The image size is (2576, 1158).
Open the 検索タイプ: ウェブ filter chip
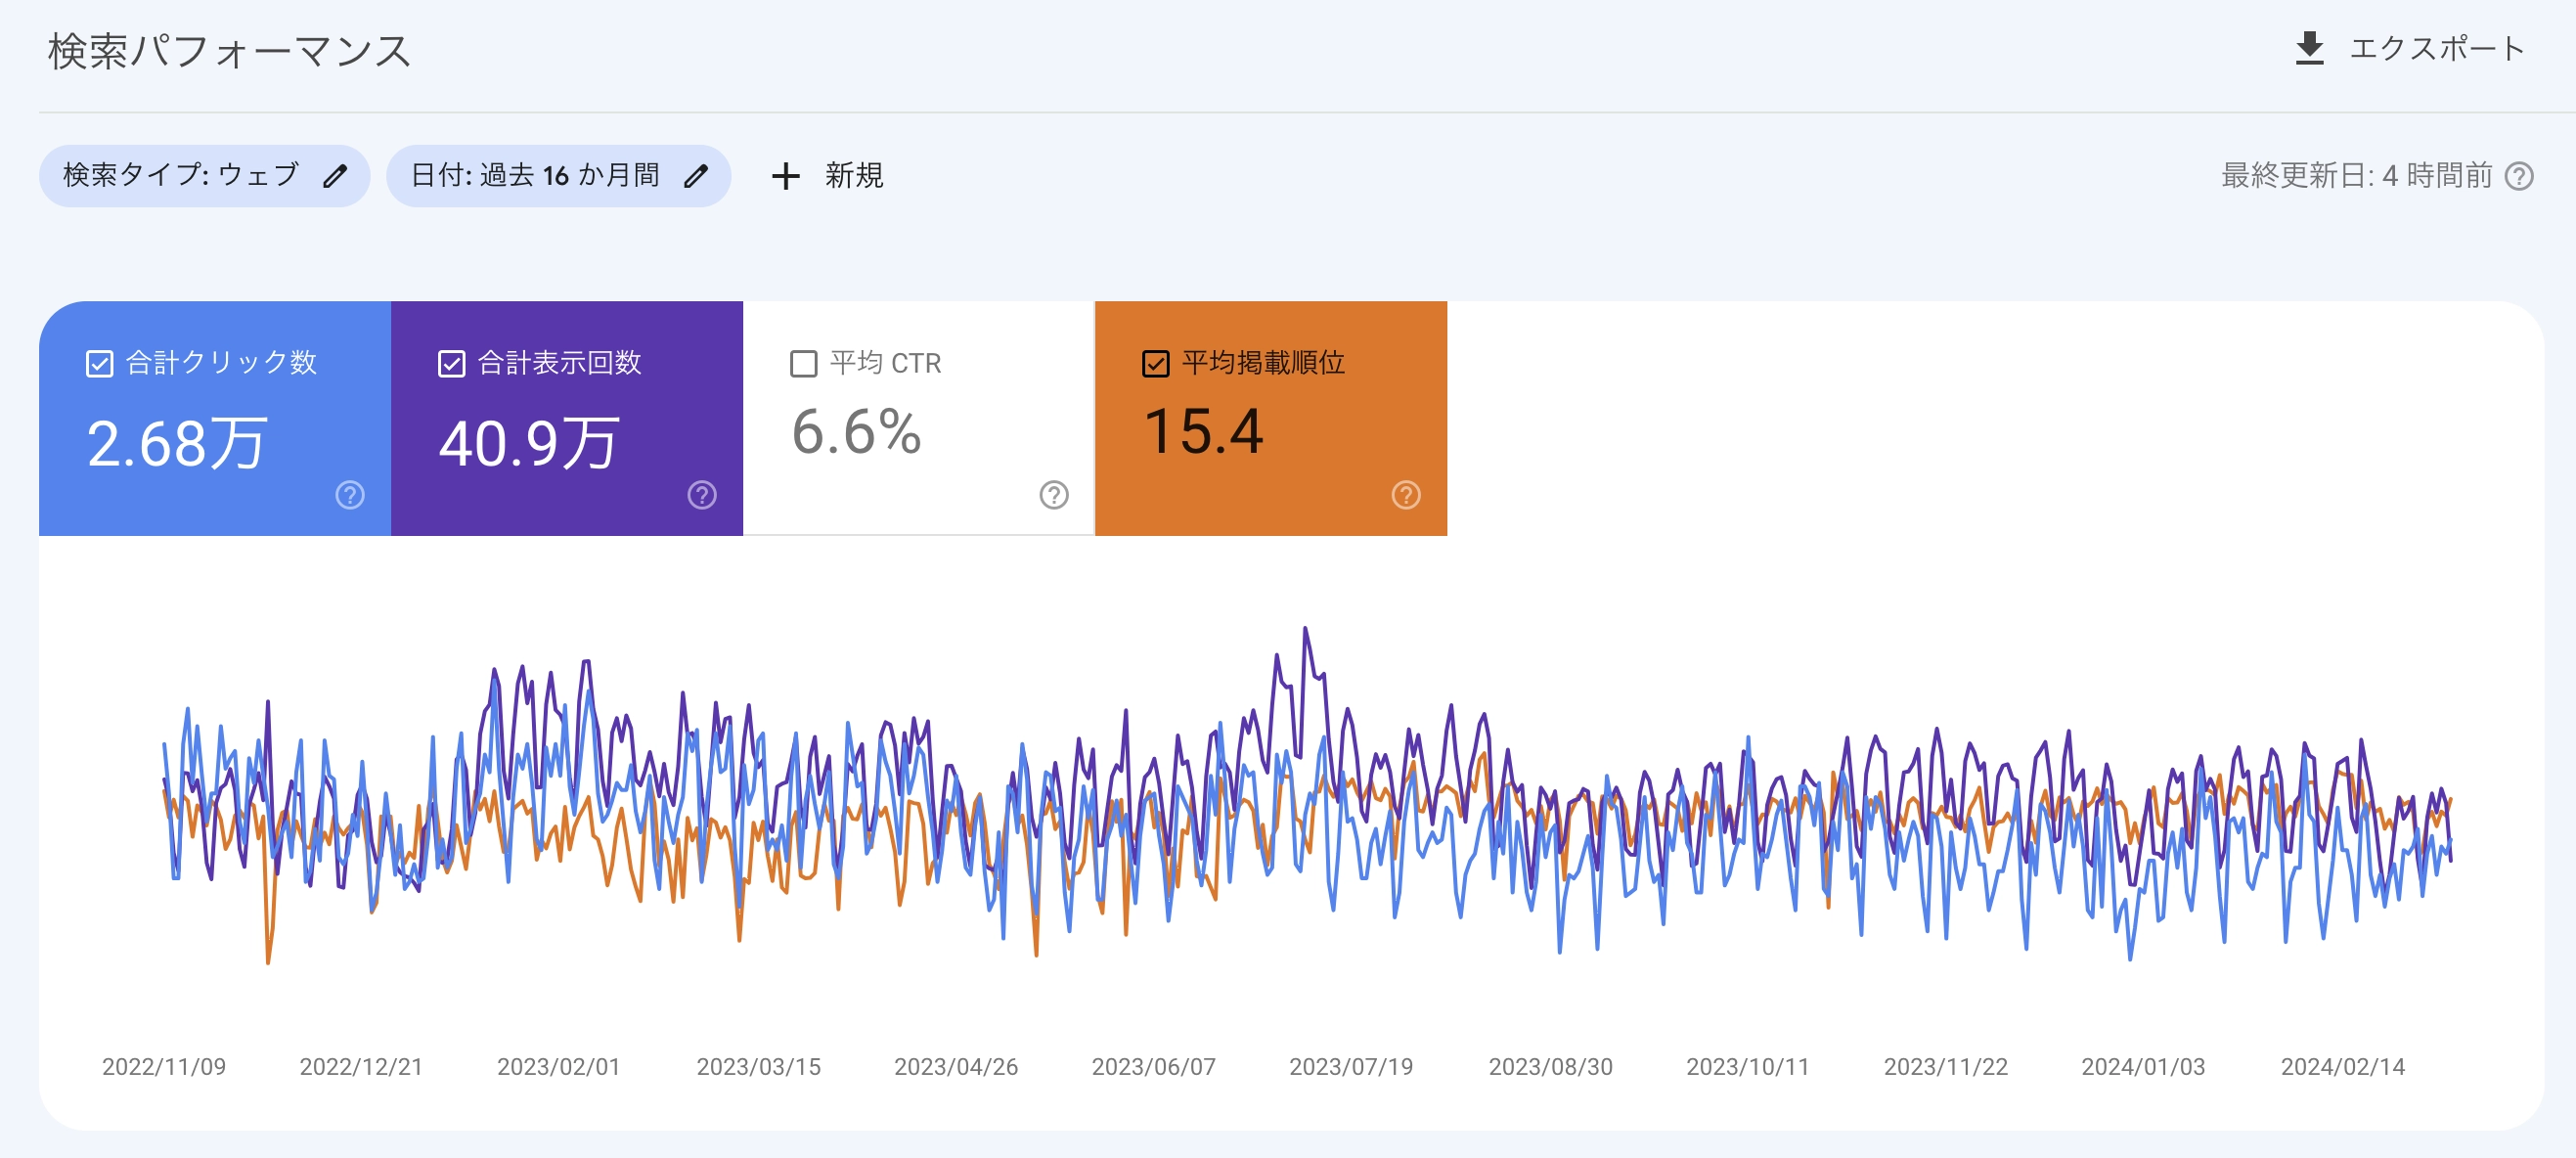coord(204,176)
